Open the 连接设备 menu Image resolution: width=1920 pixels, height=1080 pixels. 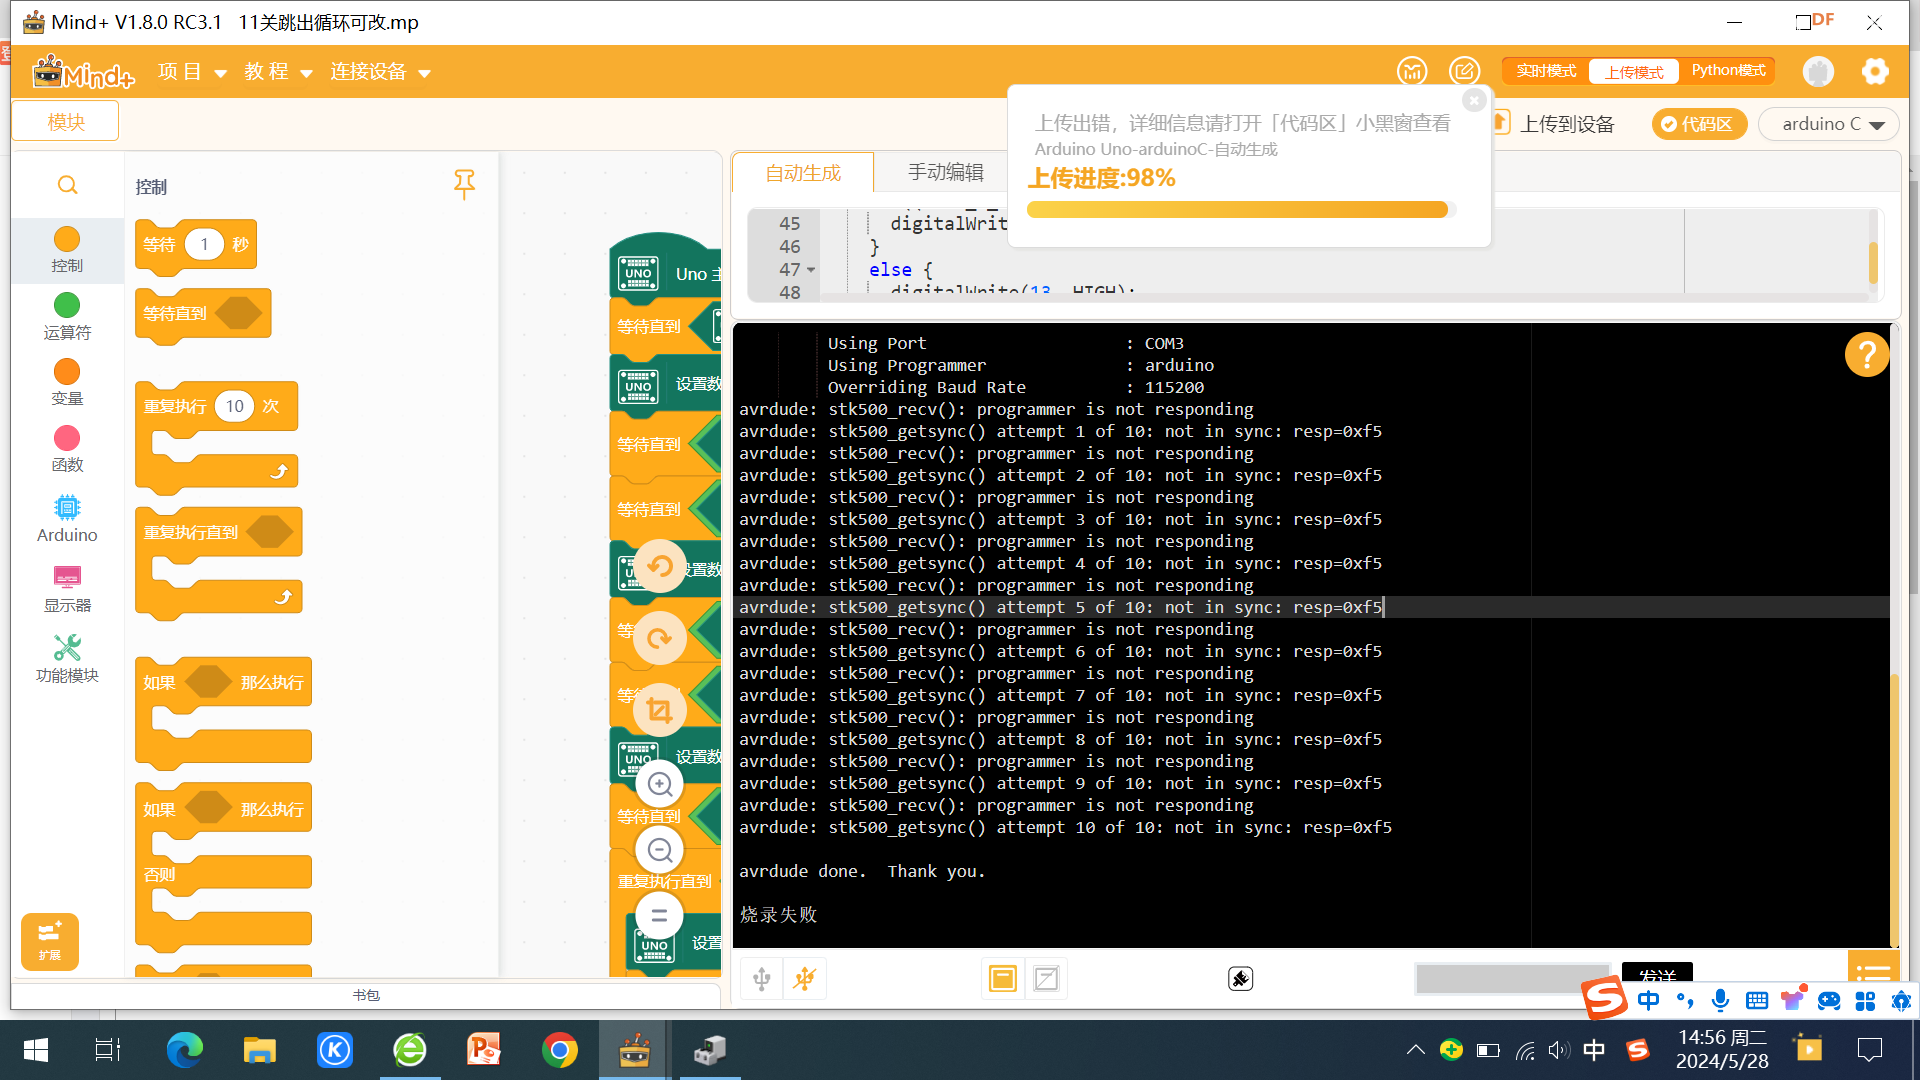click(x=380, y=72)
